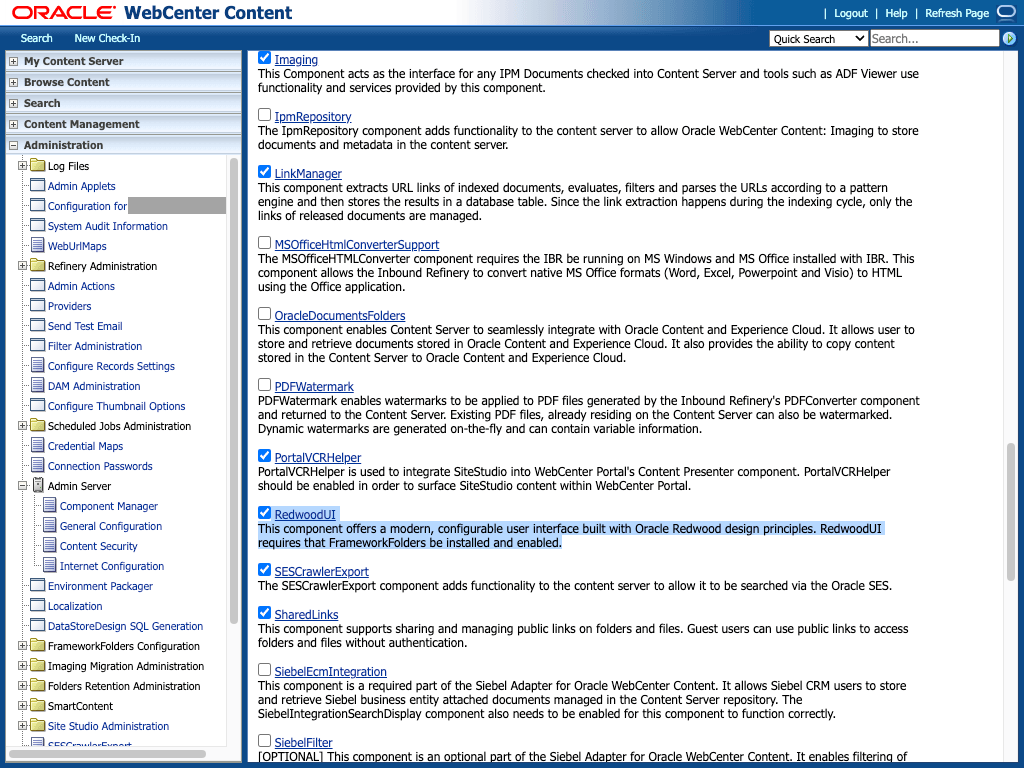Click the System Audit Information page icon

click(38, 225)
